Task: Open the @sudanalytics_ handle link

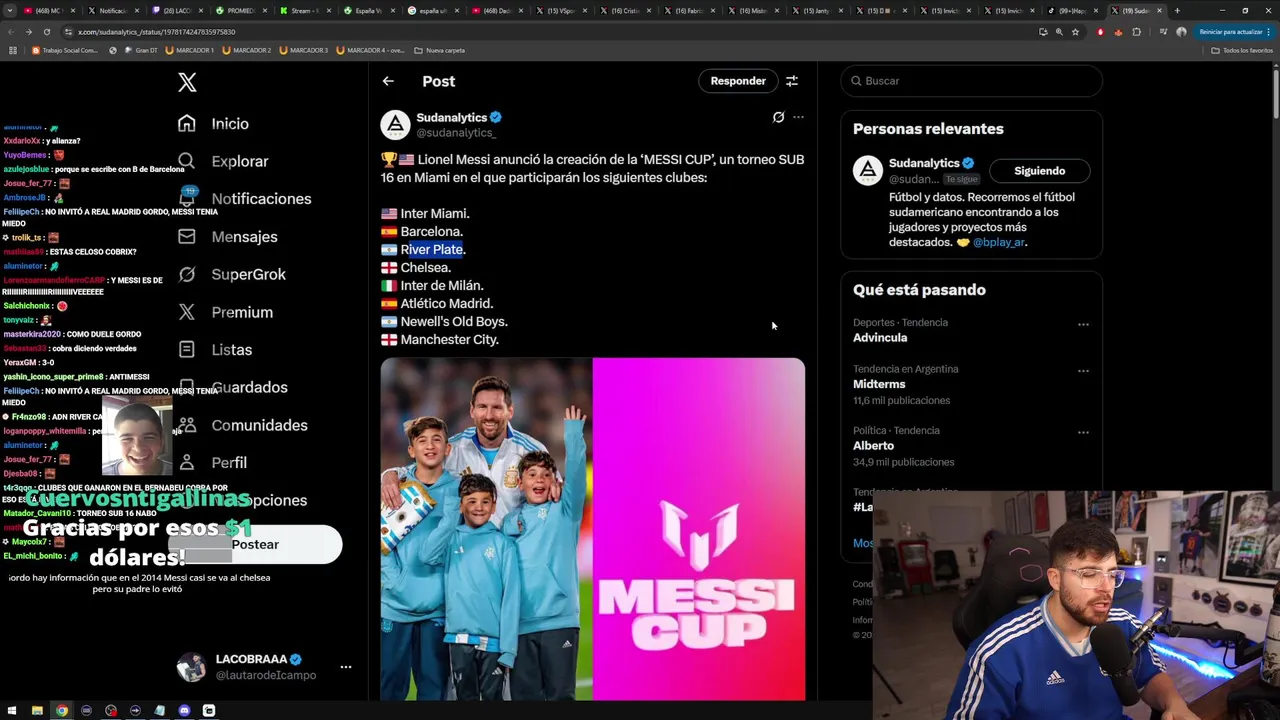Action: tap(456, 133)
